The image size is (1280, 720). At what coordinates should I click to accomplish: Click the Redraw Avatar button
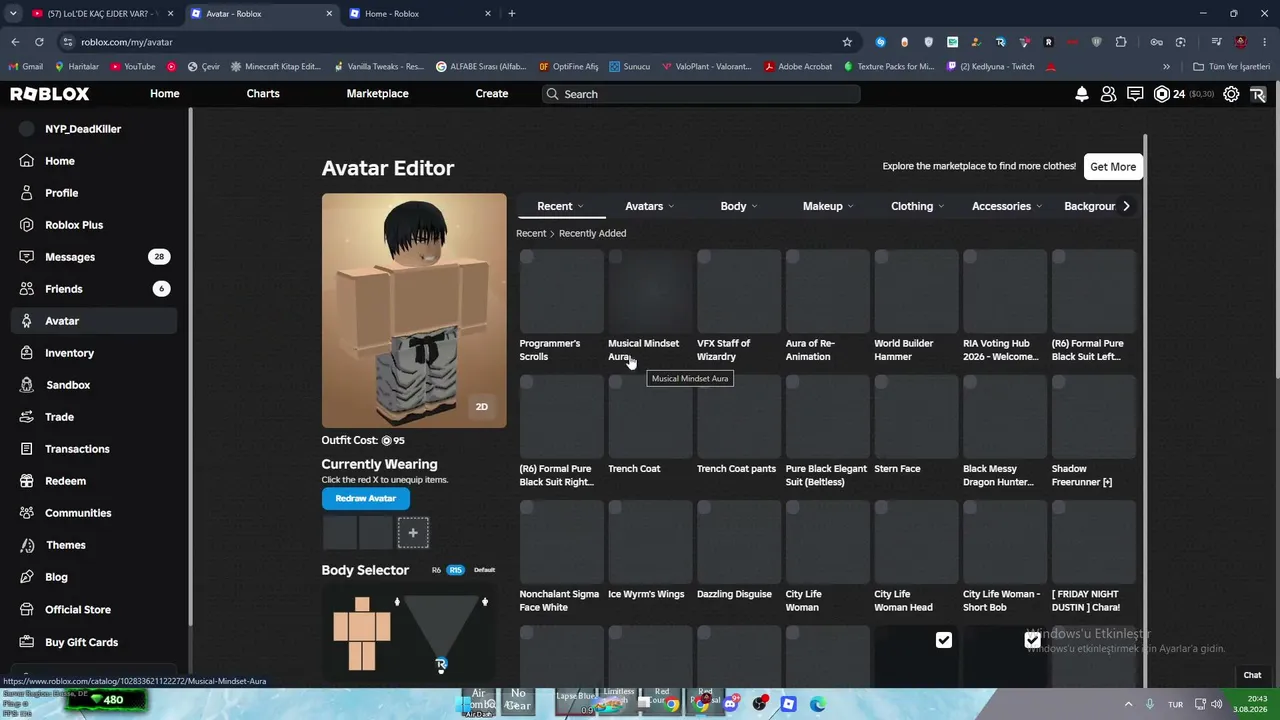point(365,499)
